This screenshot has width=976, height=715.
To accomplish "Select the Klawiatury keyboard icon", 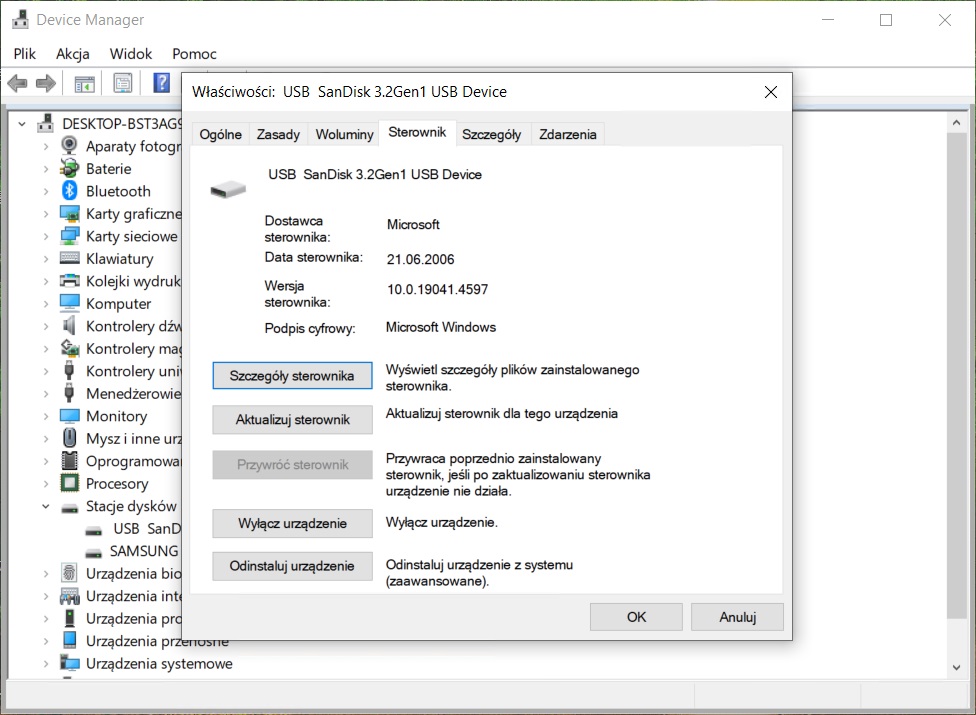I will (69, 258).
